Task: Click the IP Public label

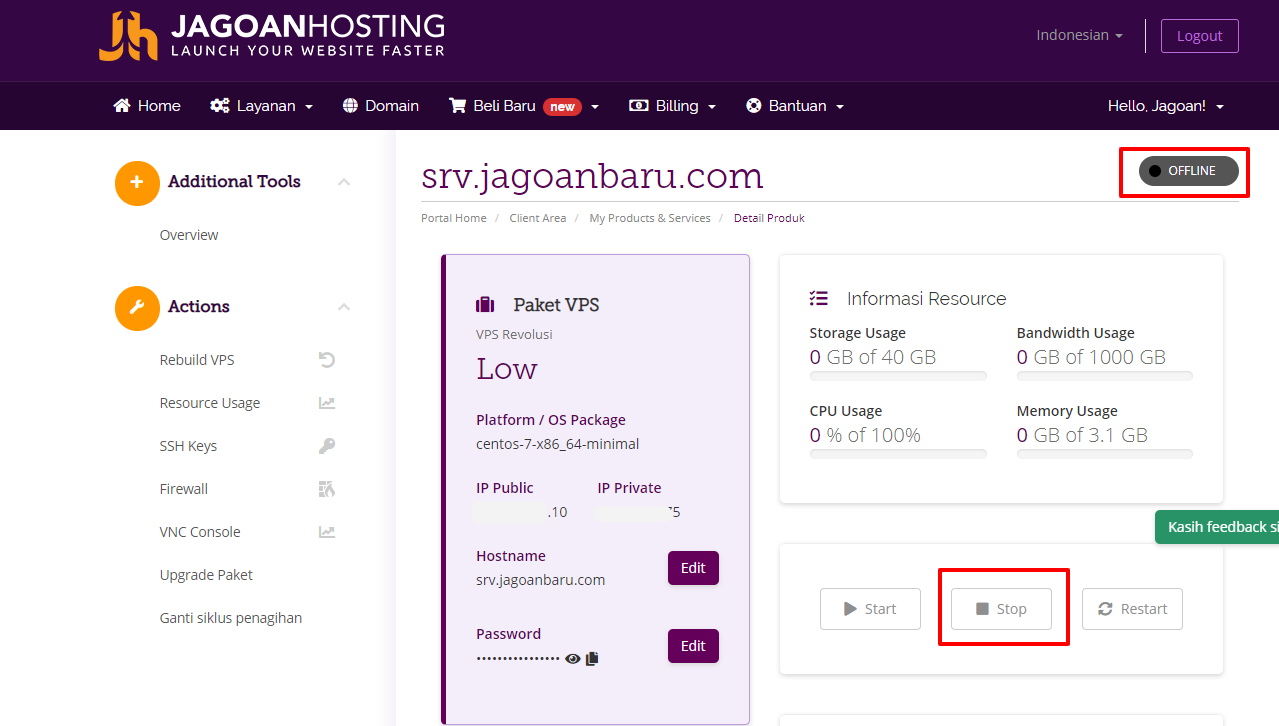Action: (x=505, y=488)
